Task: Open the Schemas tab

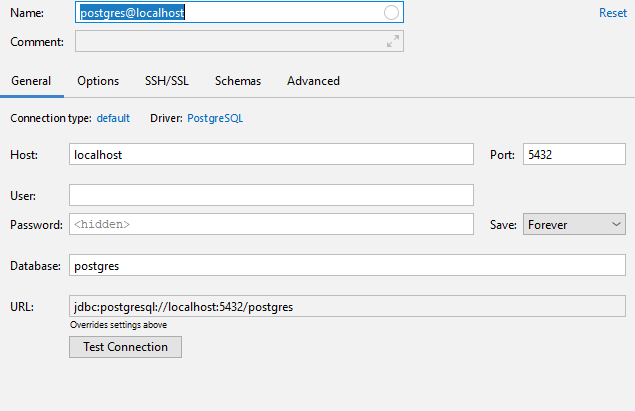Action: click(238, 81)
